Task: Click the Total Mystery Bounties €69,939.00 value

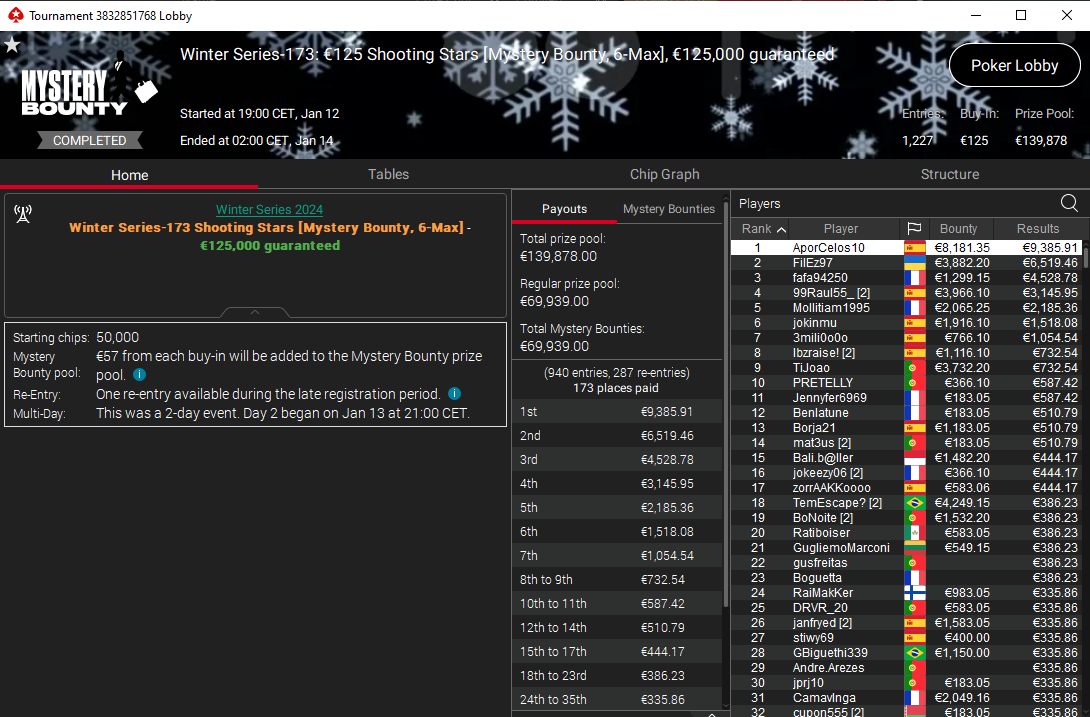Action: coord(554,346)
